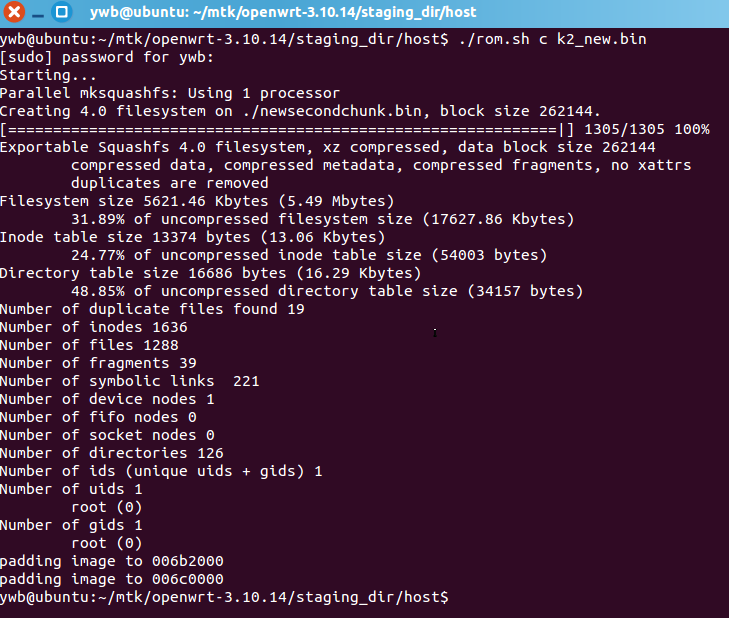Minimize the terminal window

point(38,13)
